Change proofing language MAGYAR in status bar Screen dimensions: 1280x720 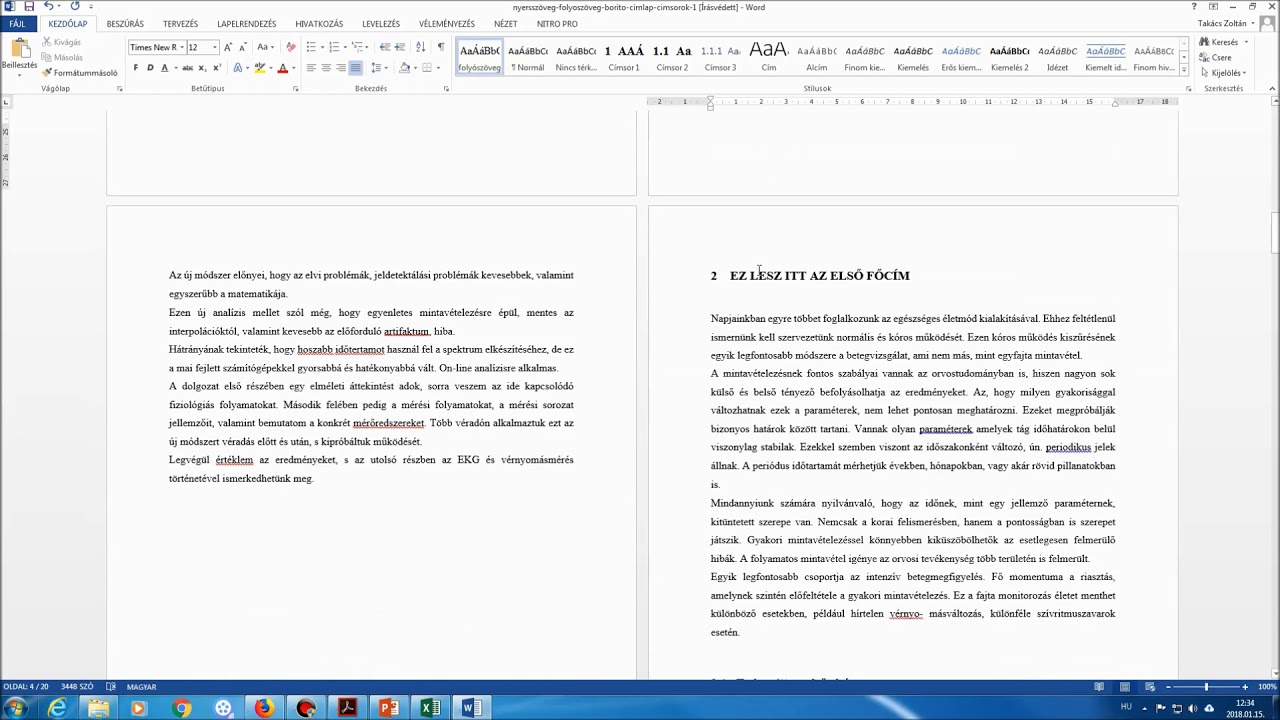point(141,687)
